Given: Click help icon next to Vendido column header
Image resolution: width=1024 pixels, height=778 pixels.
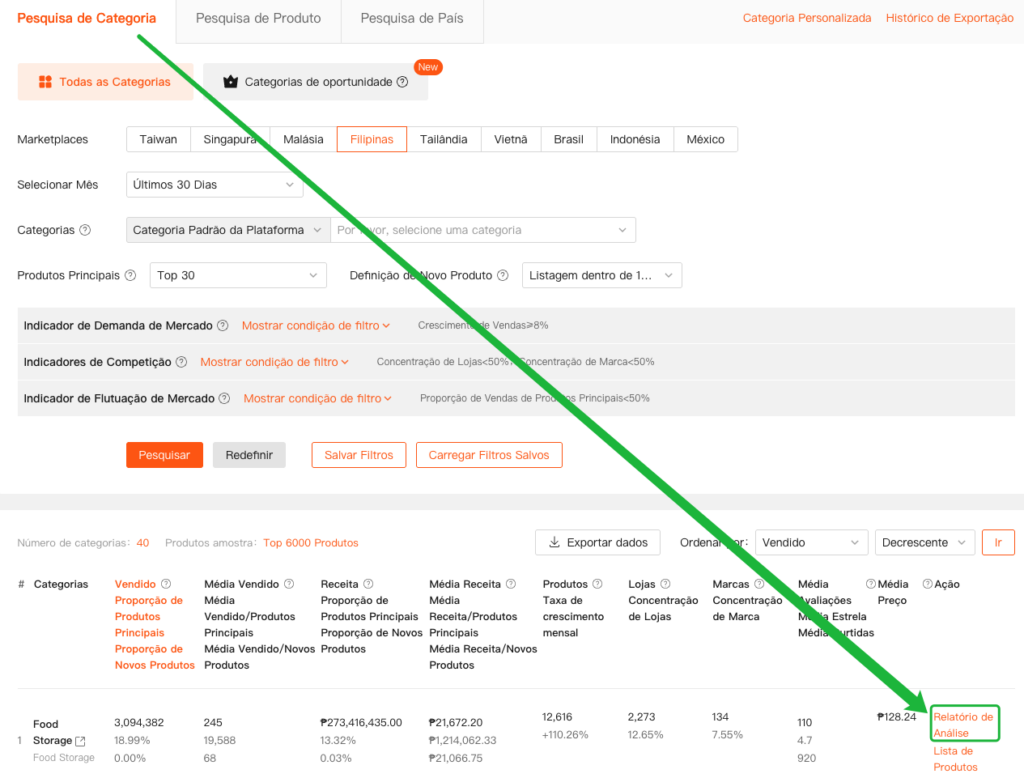Looking at the screenshot, I should 166,584.
